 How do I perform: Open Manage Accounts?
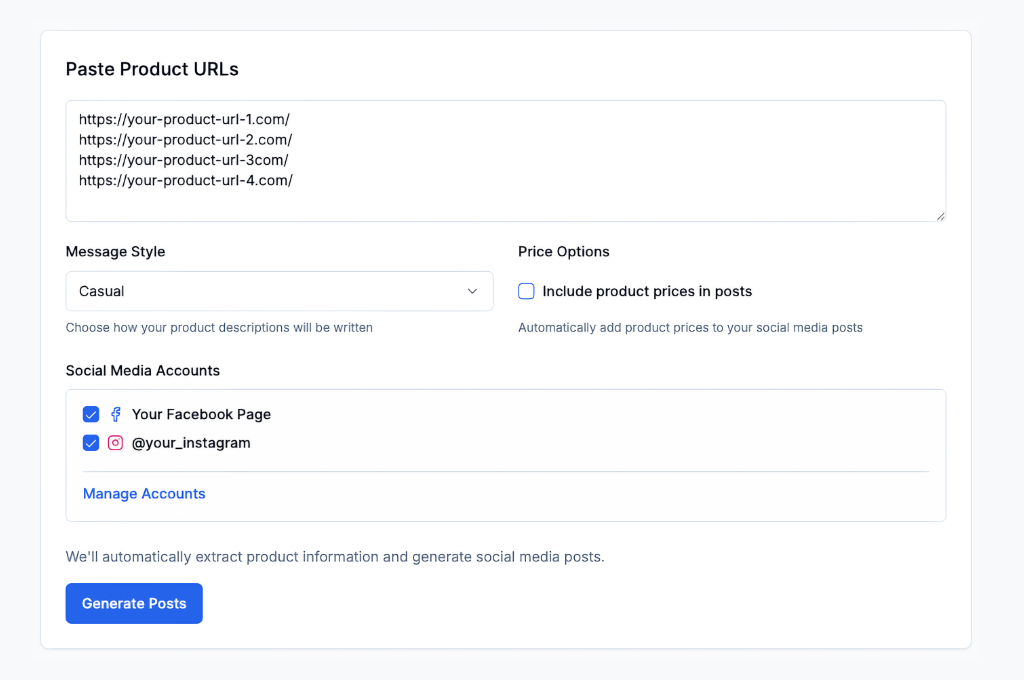tap(143, 493)
